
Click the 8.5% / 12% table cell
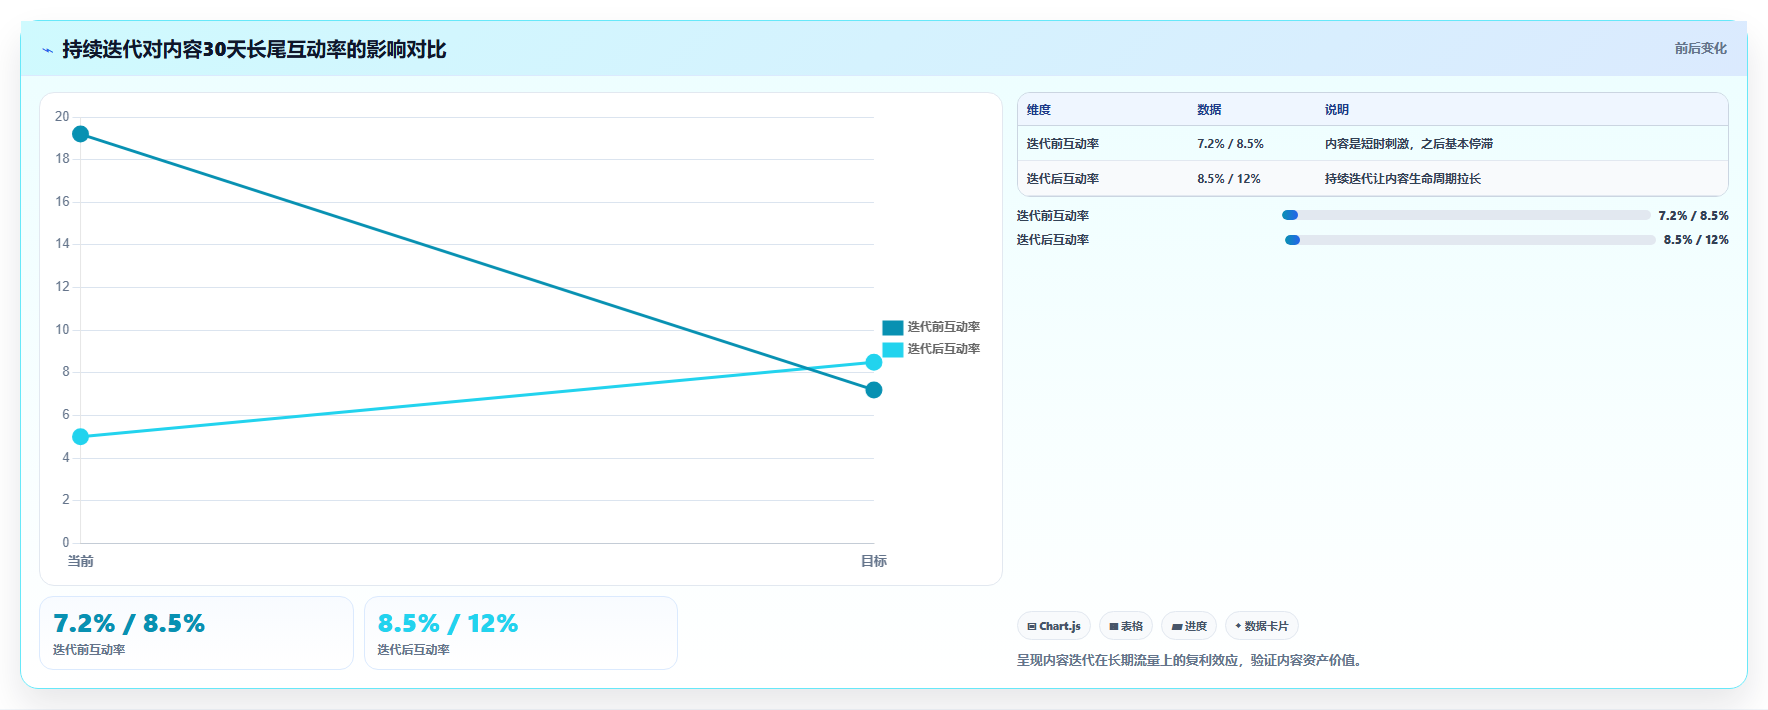(x=1228, y=179)
